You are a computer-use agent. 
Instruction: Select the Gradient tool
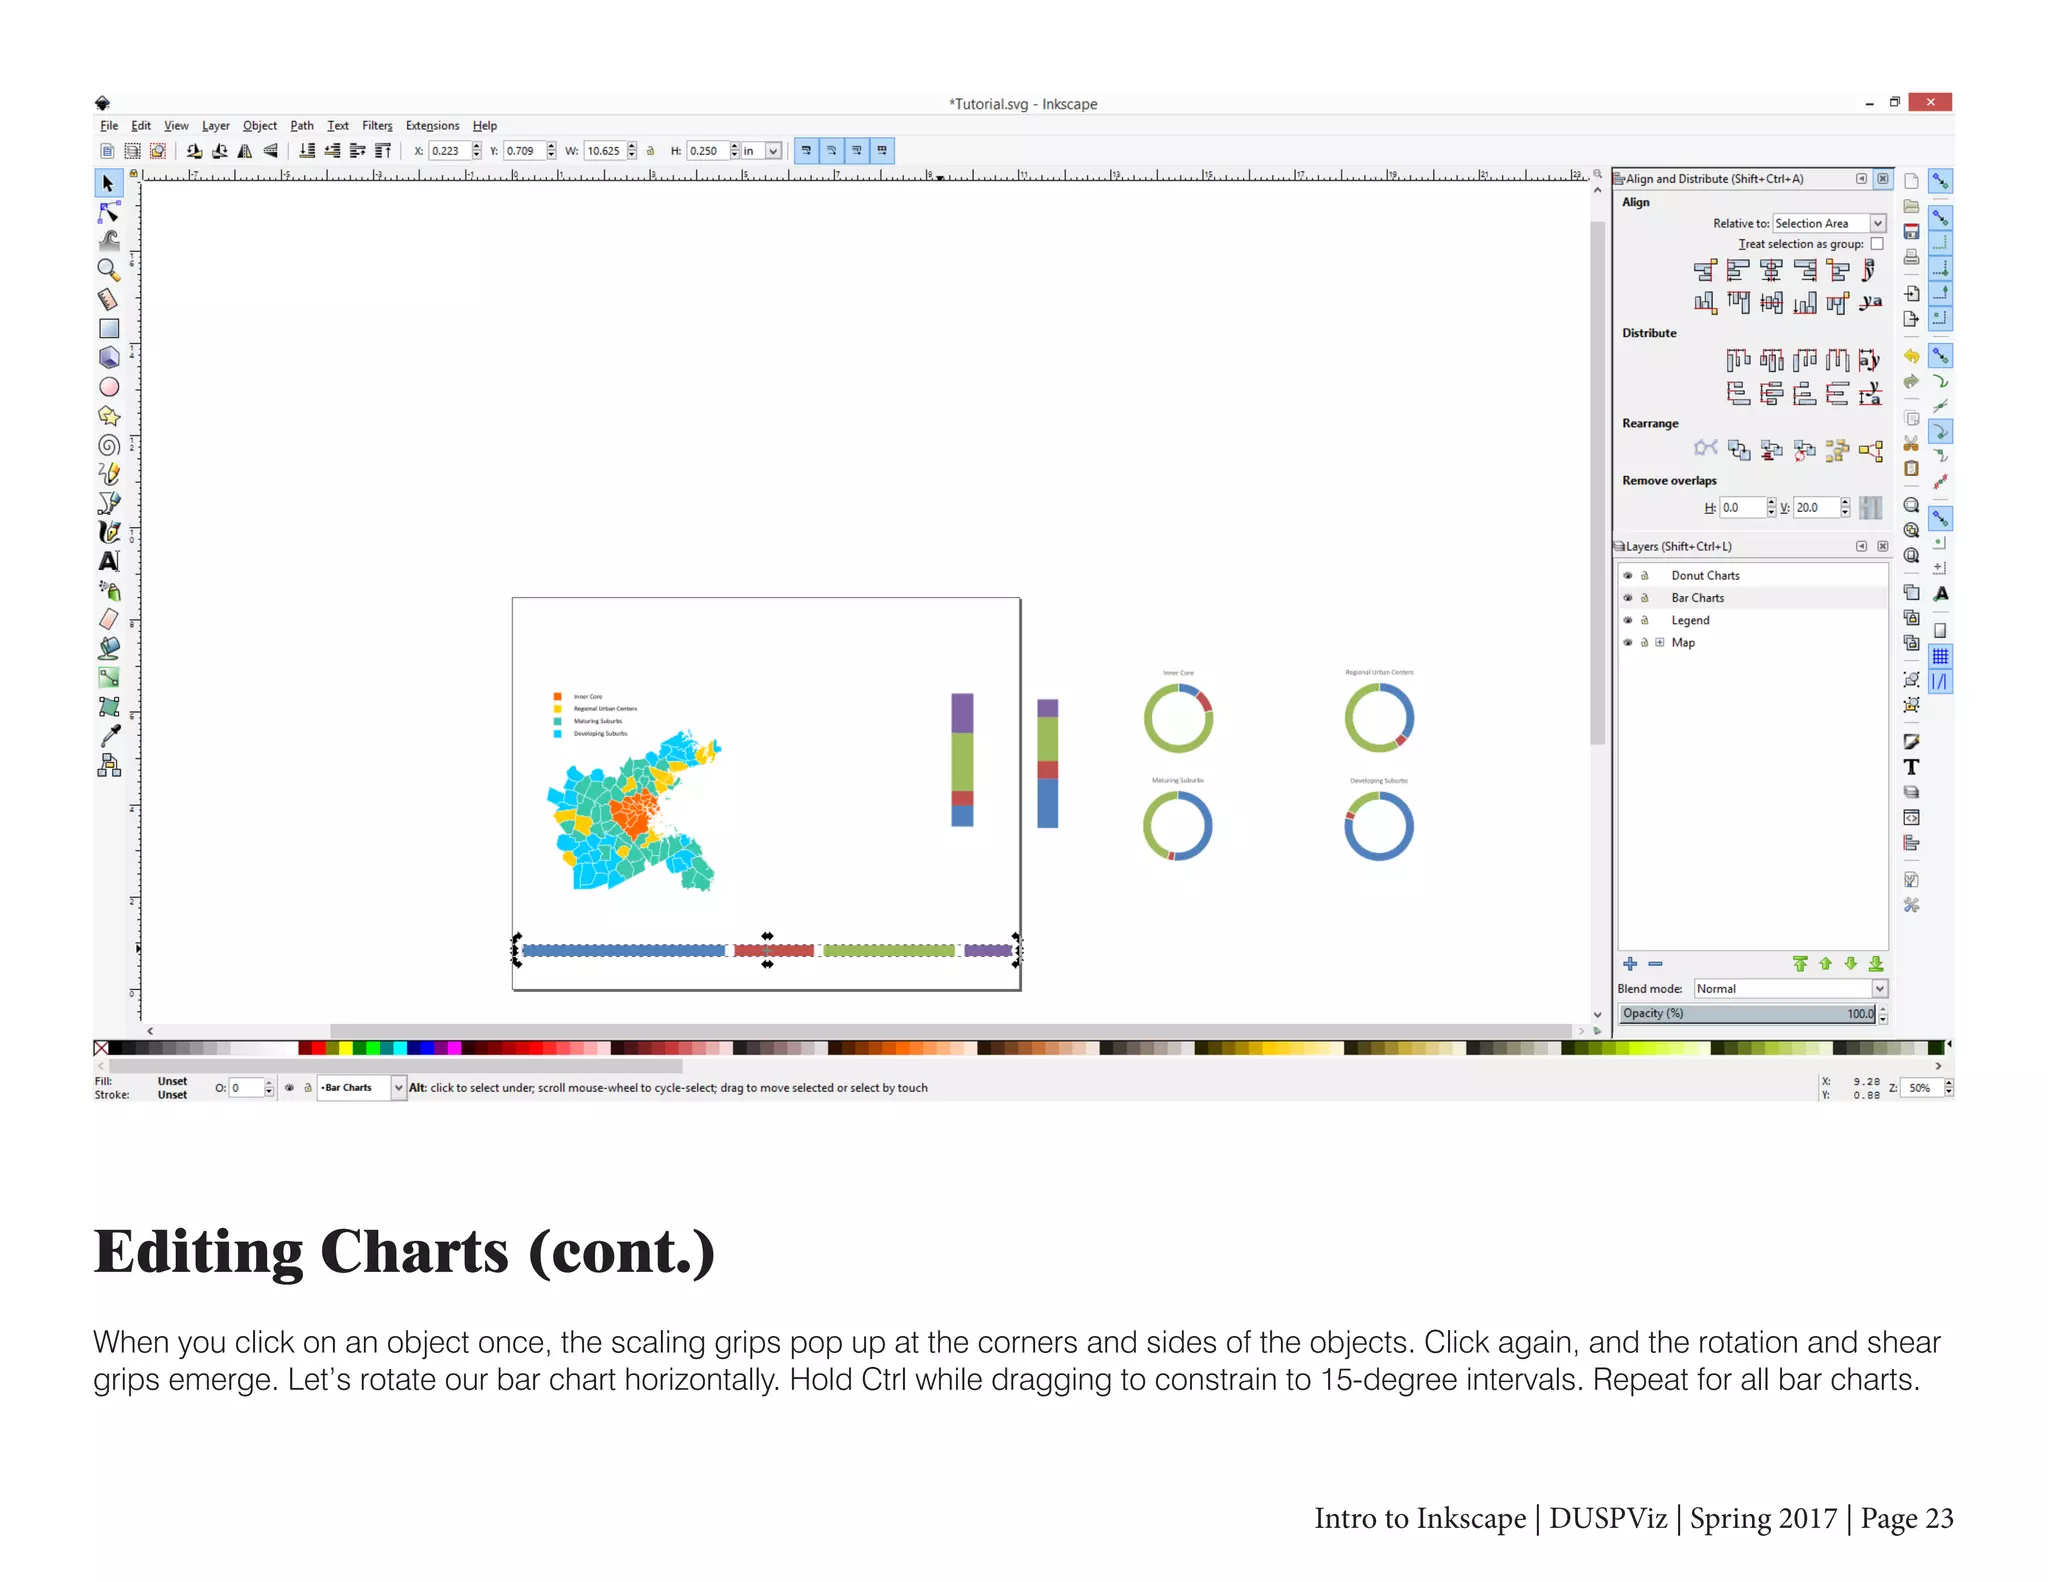pyautogui.click(x=108, y=678)
